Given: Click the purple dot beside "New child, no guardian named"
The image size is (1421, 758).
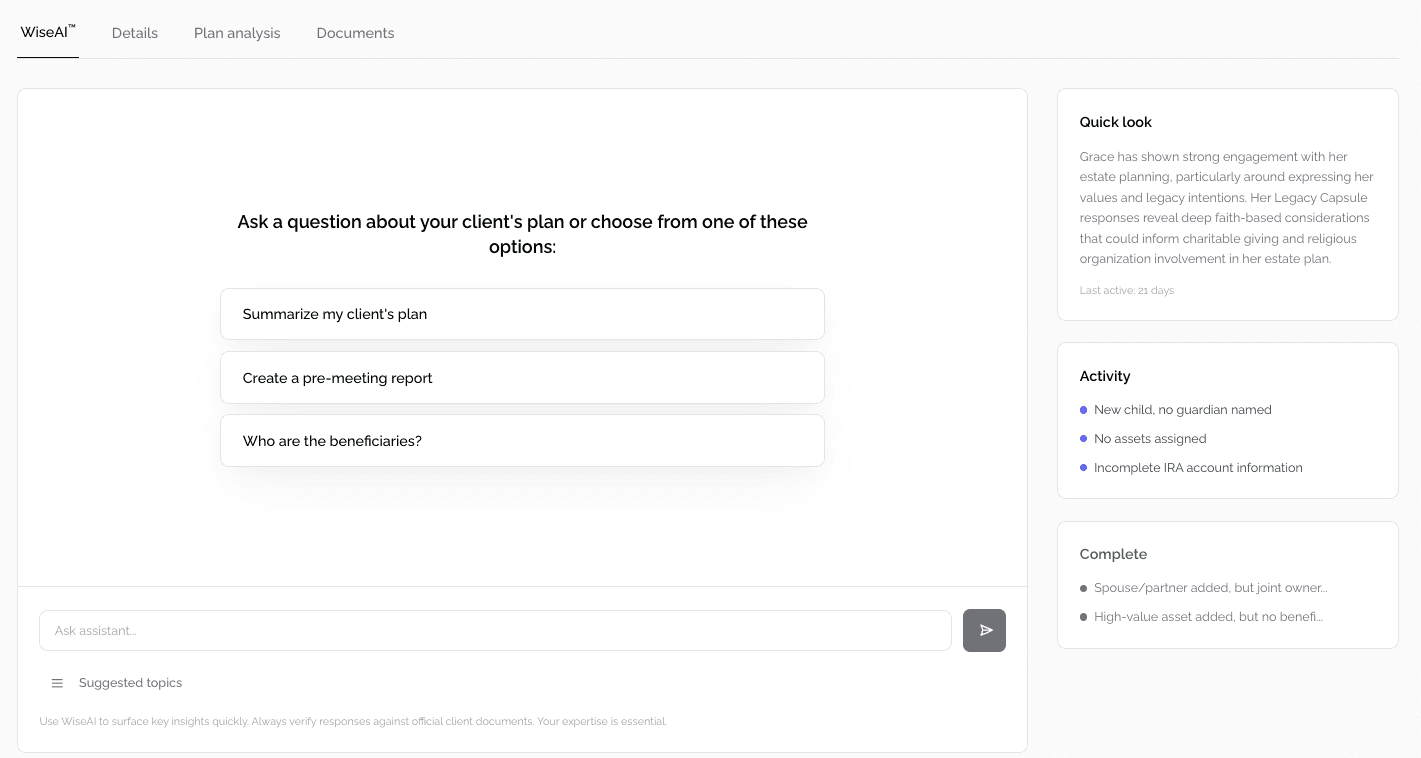Looking at the screenshot, I should [1083, 409].
